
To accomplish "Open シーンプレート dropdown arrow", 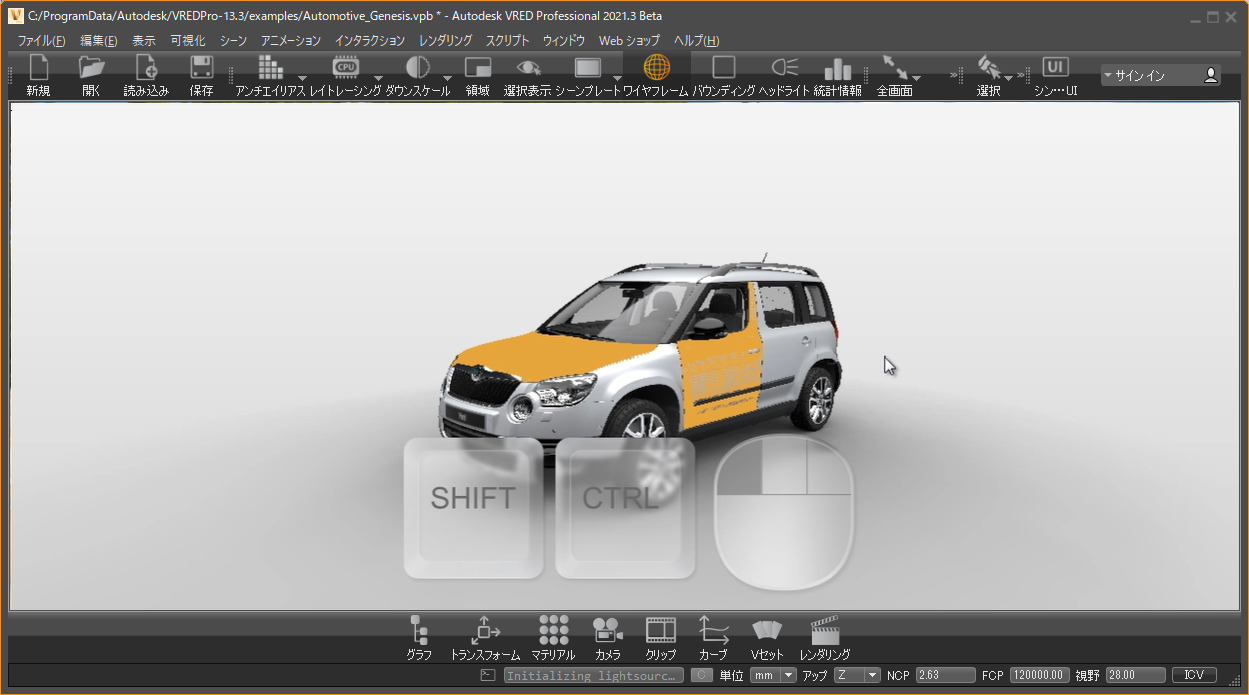I will point(617,77).
